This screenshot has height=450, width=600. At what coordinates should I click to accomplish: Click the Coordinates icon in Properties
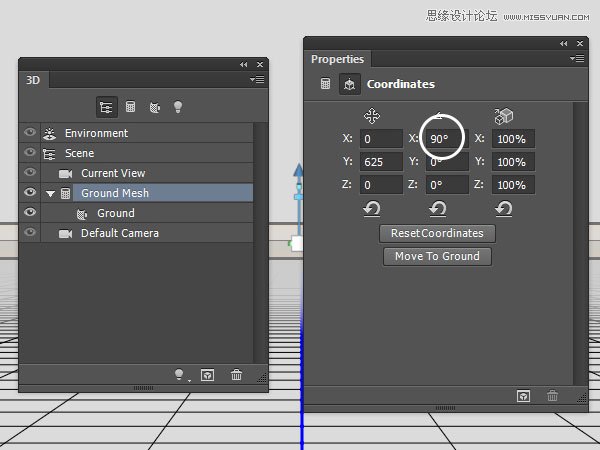[x=349, y=85]
